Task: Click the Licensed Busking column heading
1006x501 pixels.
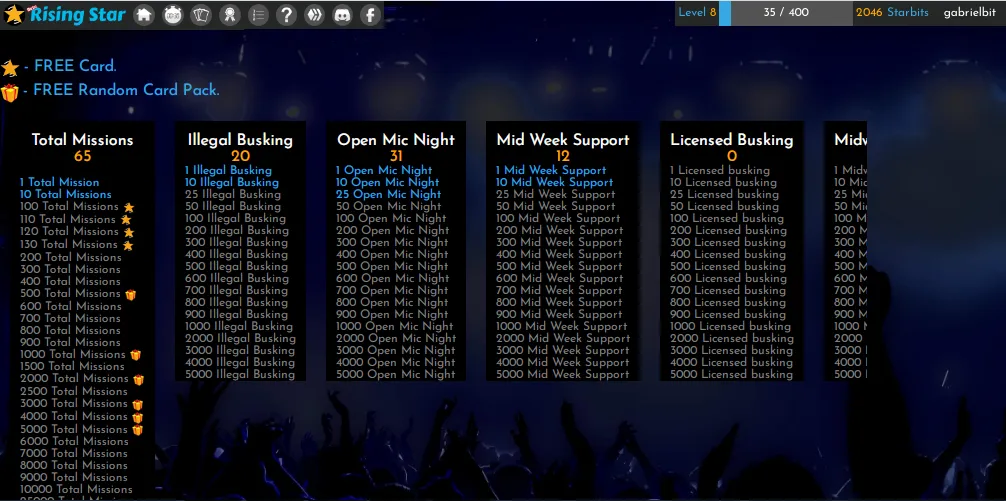Action: (x=731, y=140)
